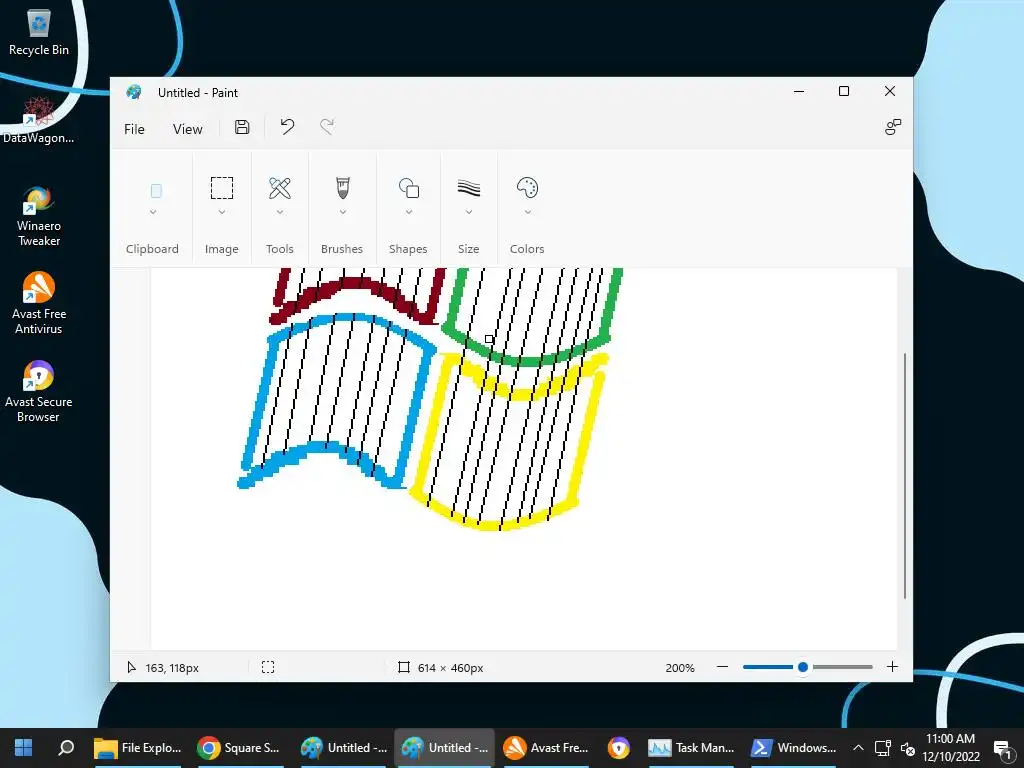Click the Colors palette icon
The image size is (1024, 768).
527,188
